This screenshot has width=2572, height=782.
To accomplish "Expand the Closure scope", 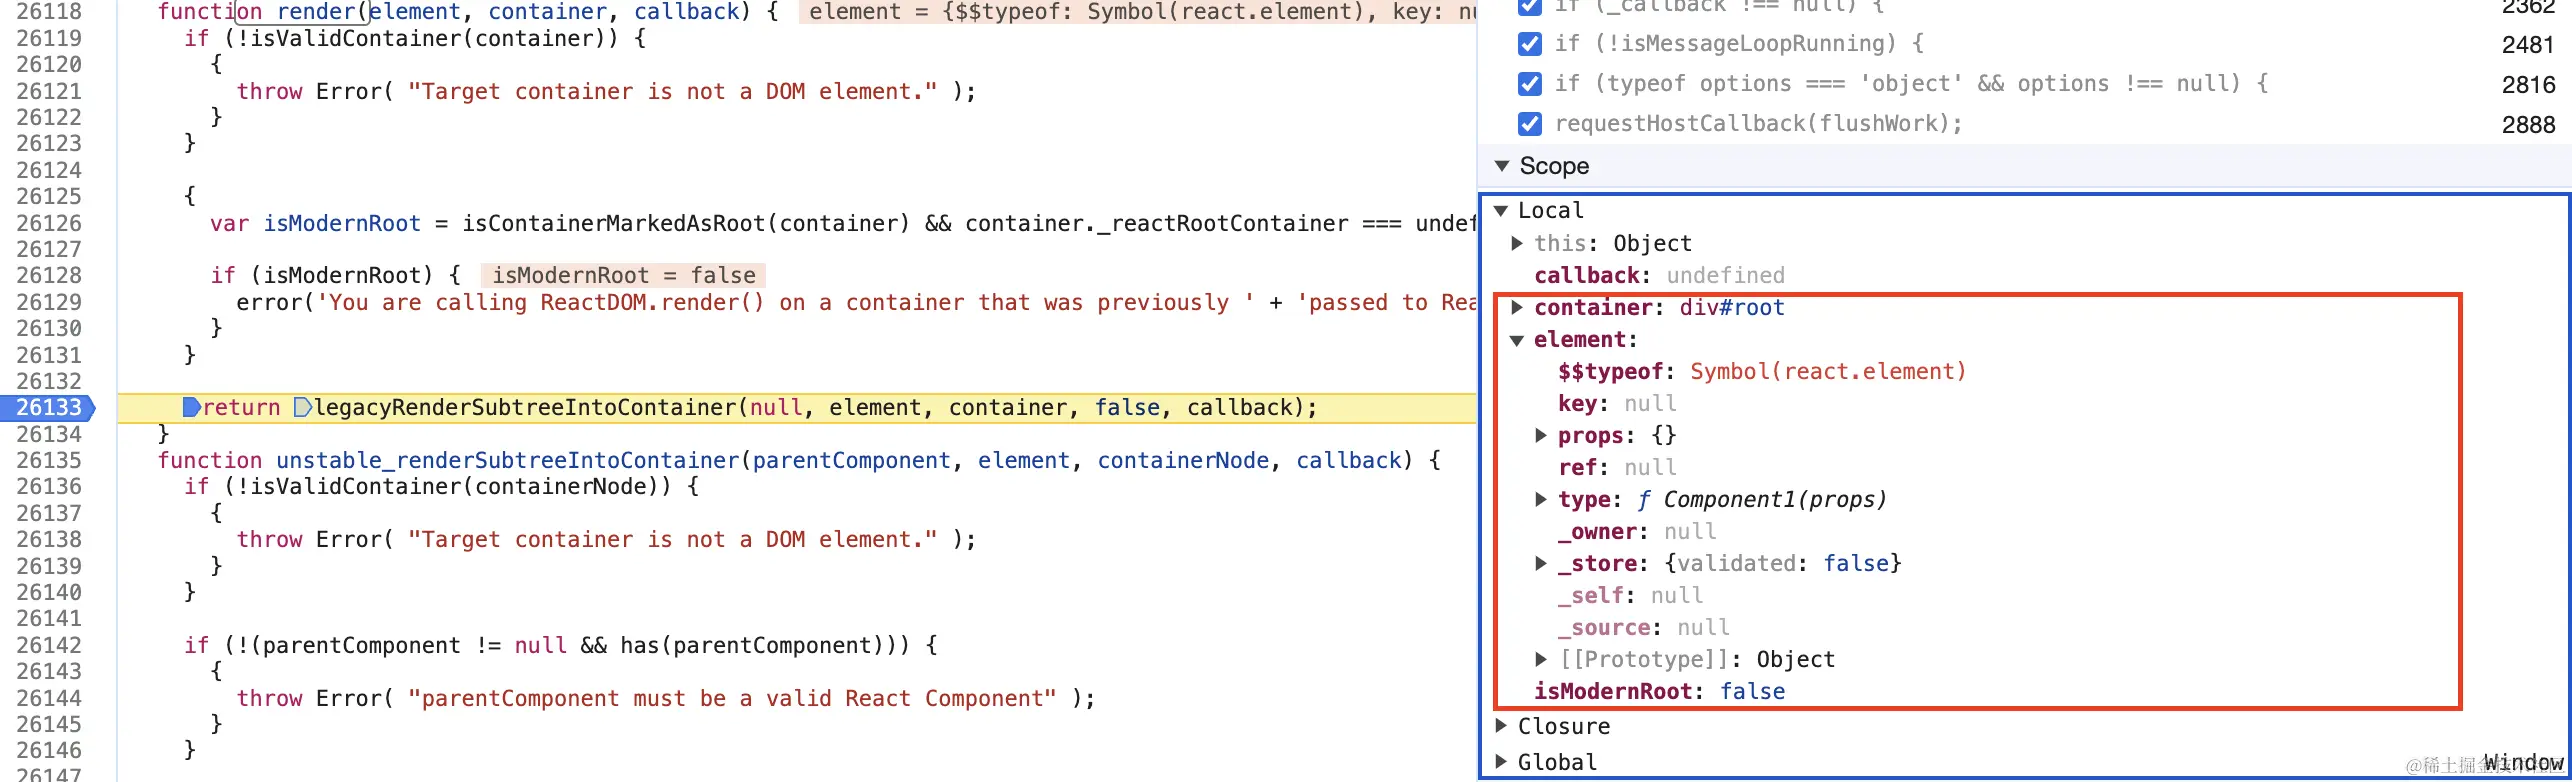I will (1501, 725).
